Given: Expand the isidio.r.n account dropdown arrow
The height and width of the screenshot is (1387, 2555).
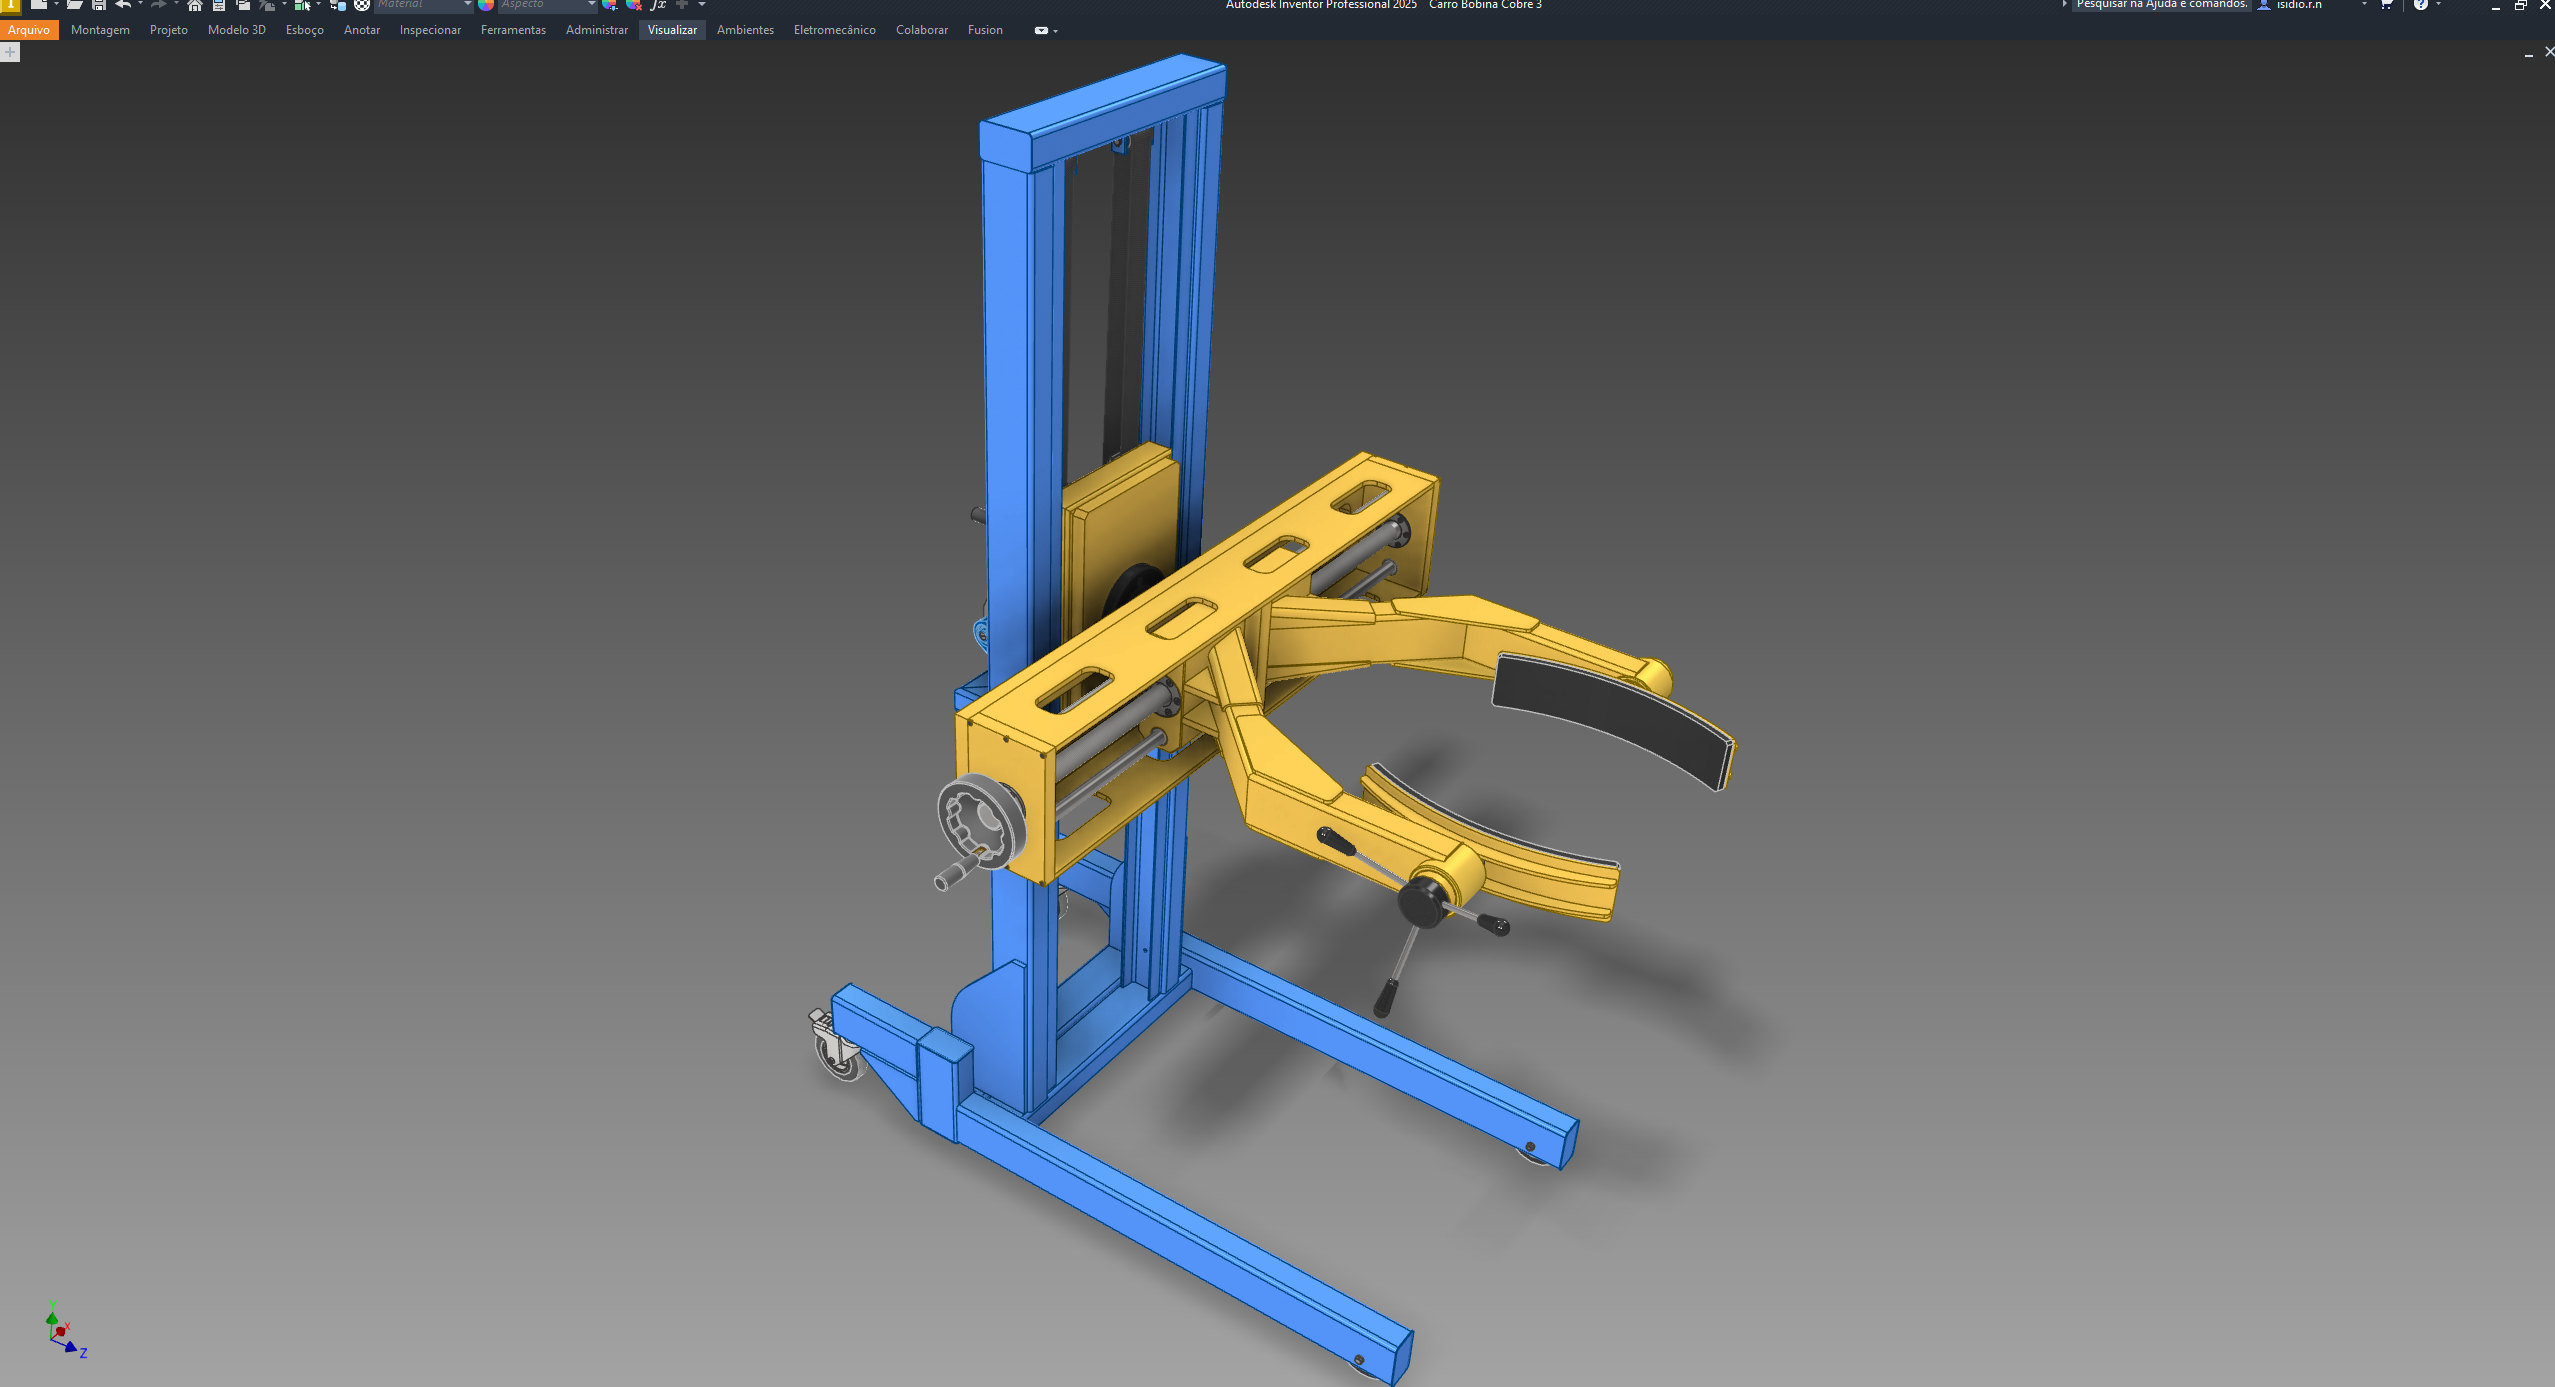Looking at the screenshot, I should (x=2364, y=5).
